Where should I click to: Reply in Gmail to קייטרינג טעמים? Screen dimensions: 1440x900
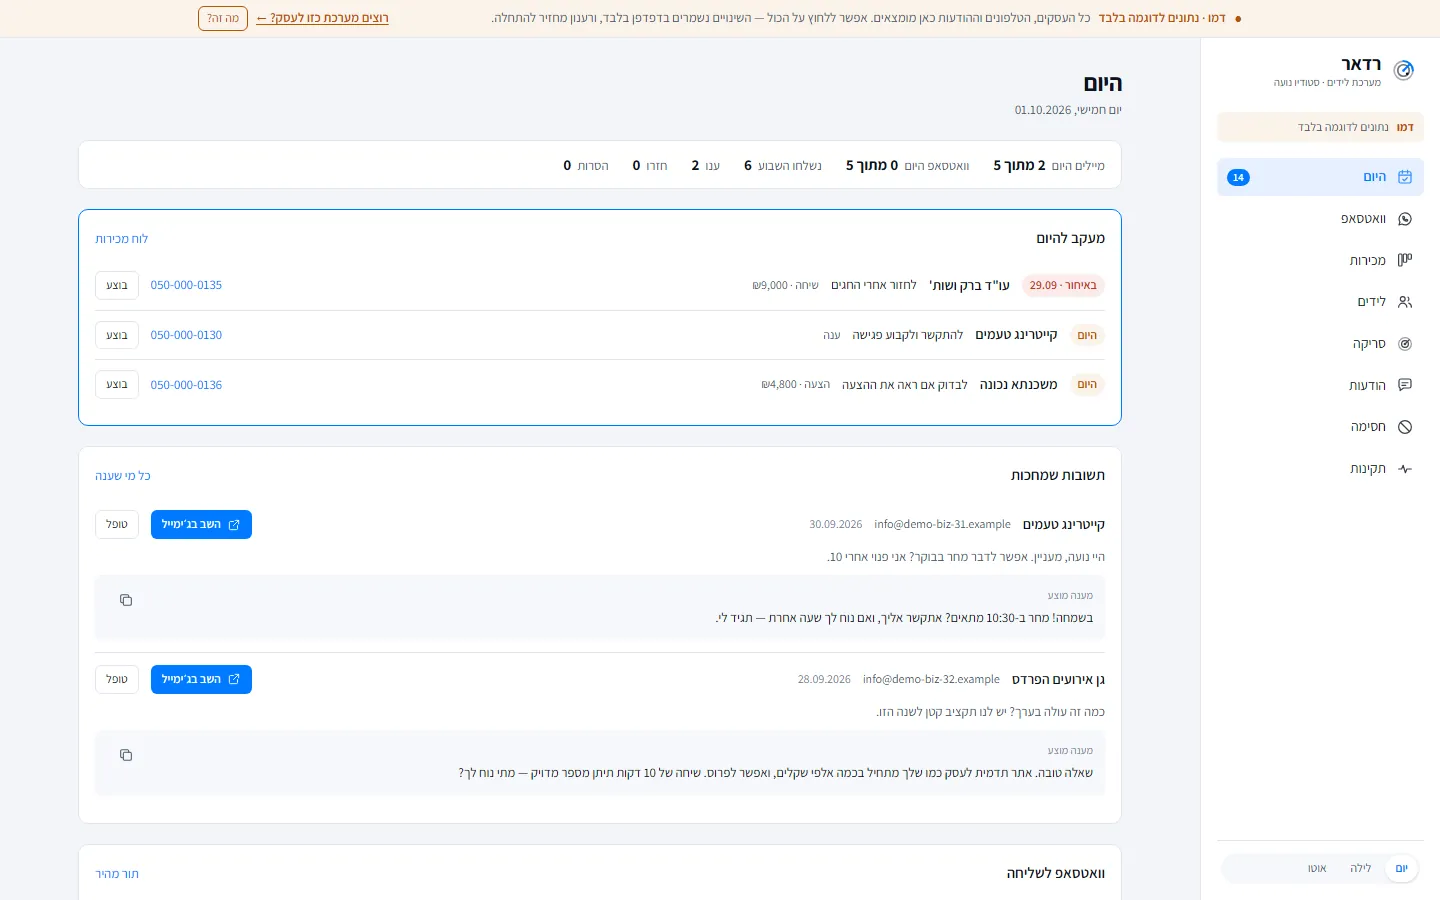201,524
